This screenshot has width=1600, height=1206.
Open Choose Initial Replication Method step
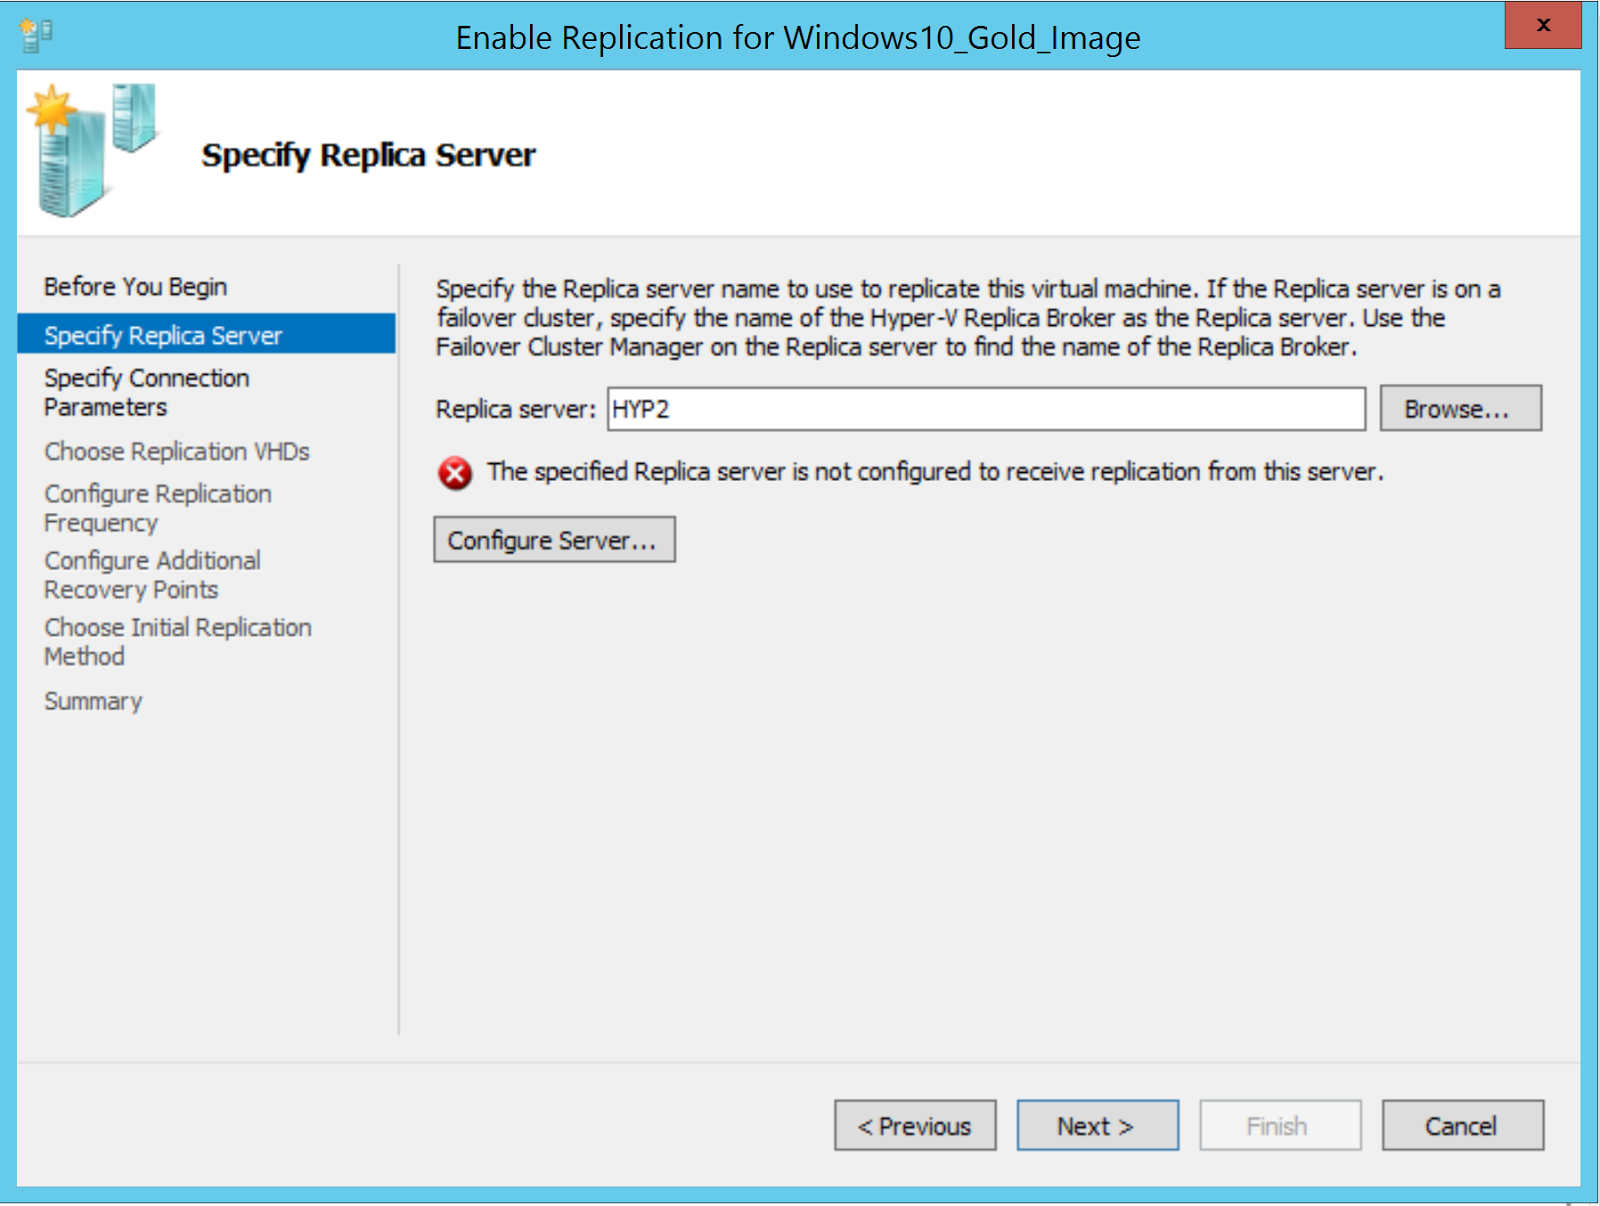[178, 642]
